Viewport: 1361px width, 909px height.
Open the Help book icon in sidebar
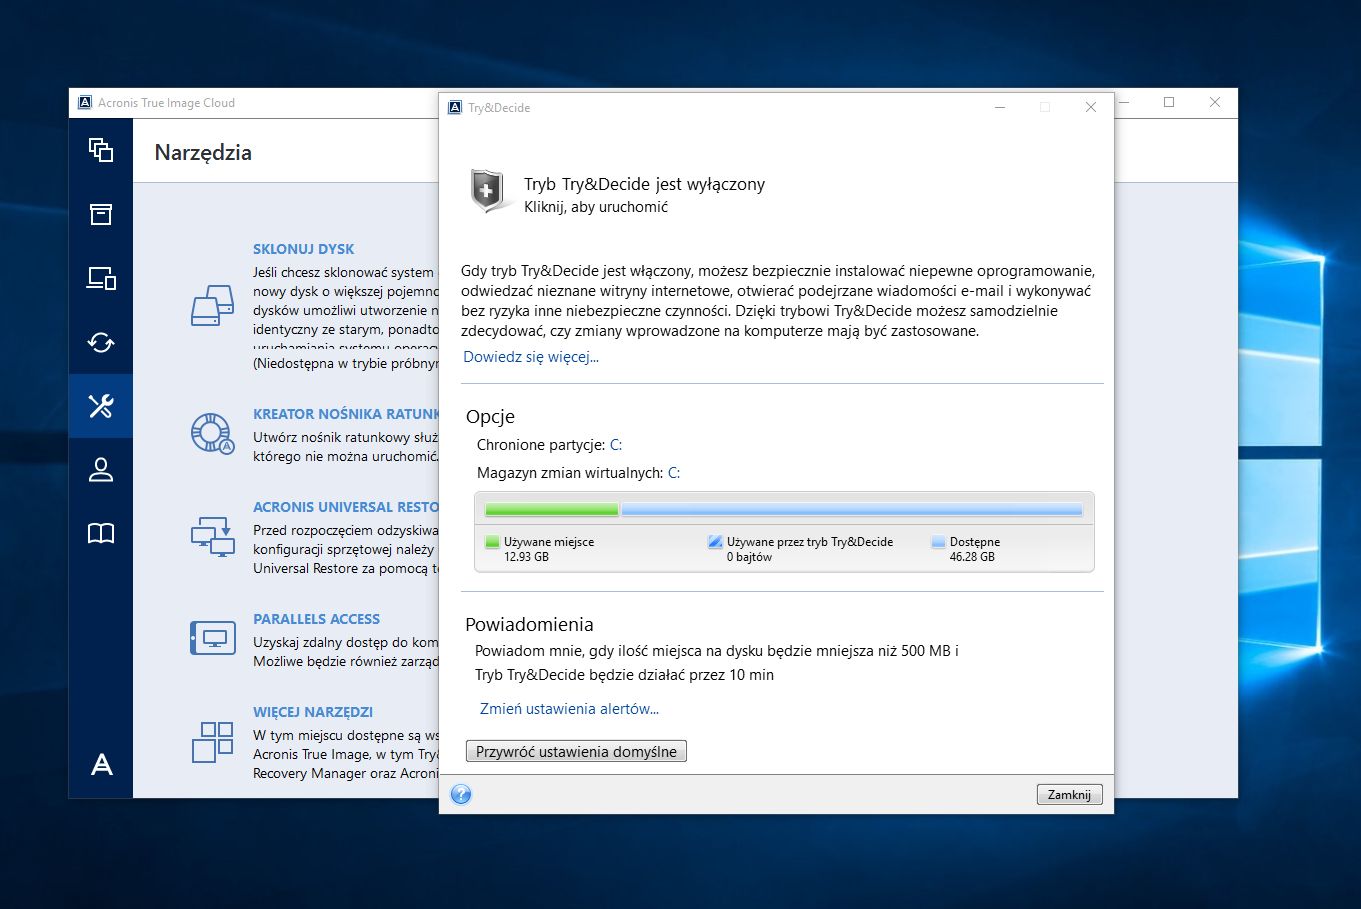pyautogui.click(x=101, y=534)
